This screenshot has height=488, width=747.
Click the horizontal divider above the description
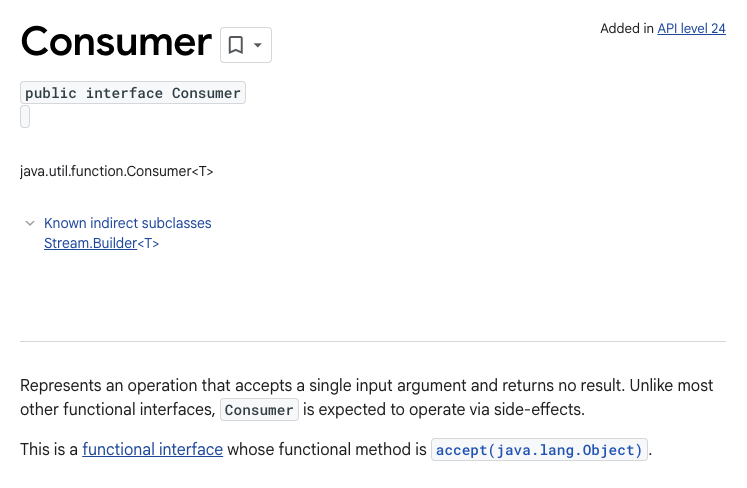tap(373, 341)
